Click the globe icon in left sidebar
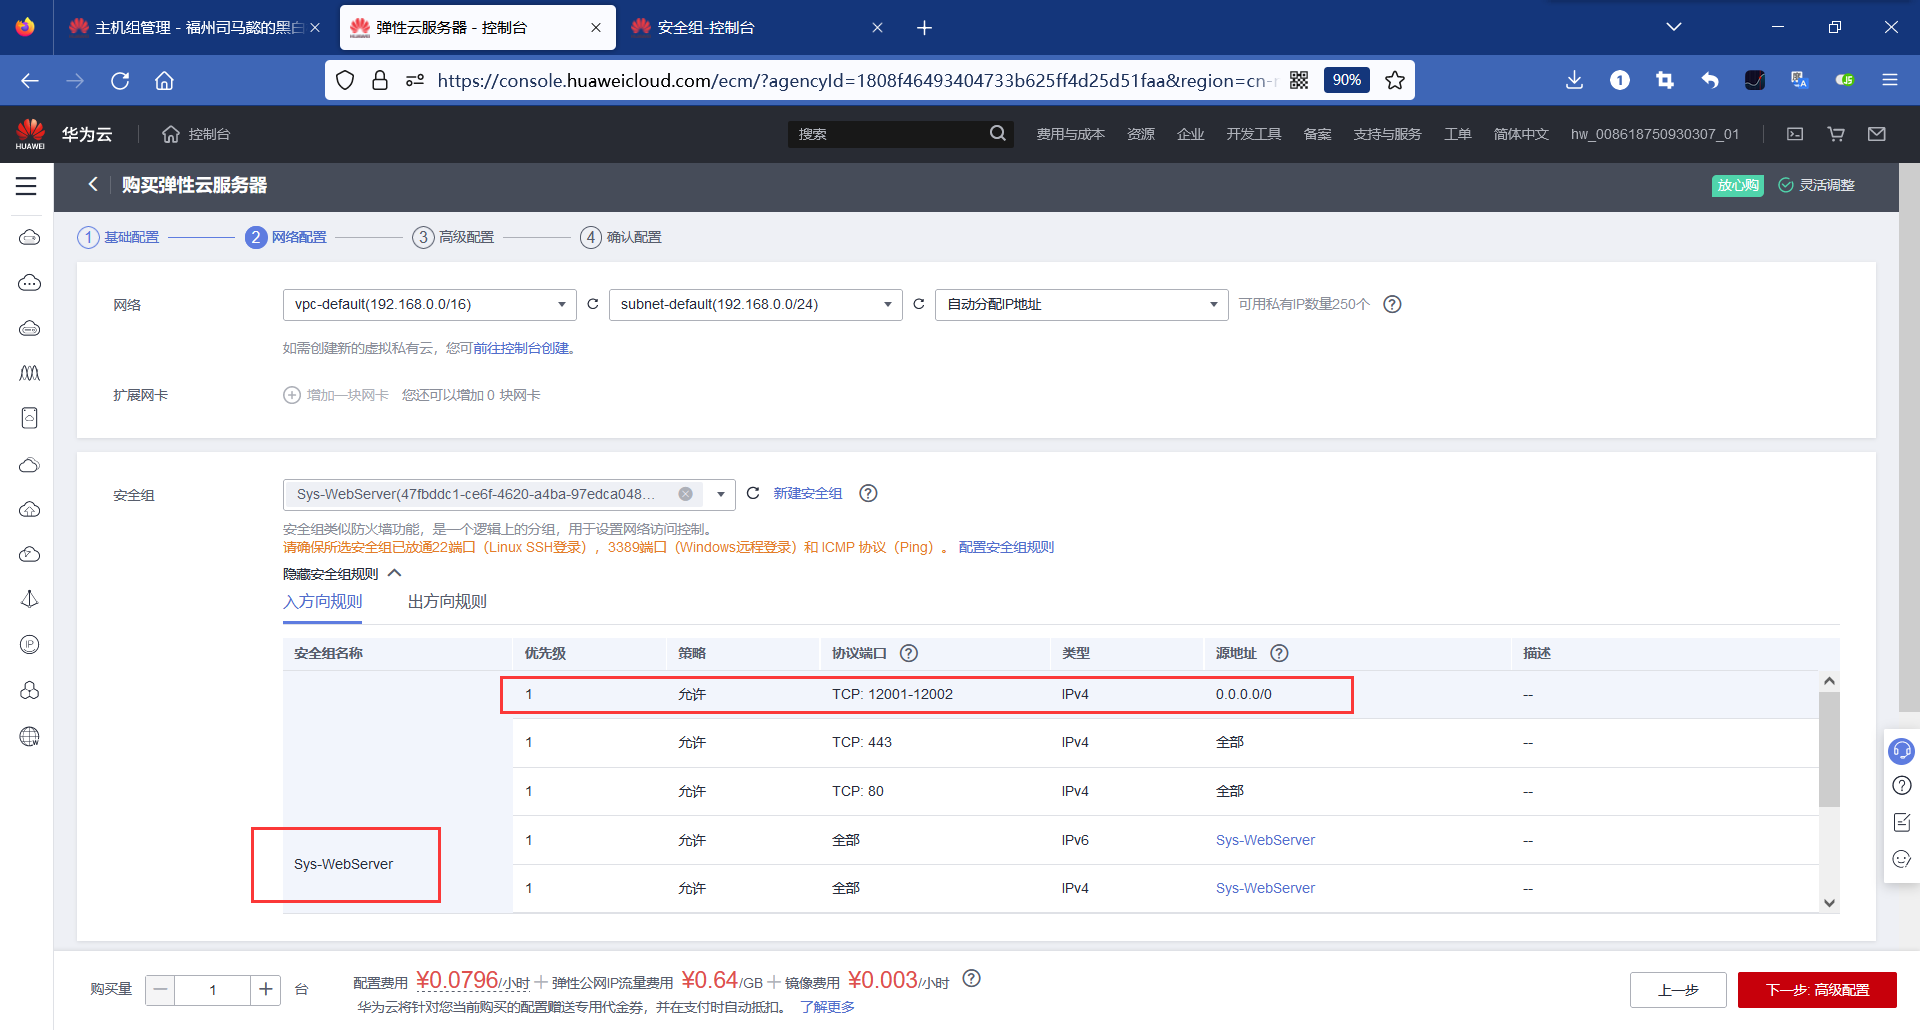 [x=30, y=737]
